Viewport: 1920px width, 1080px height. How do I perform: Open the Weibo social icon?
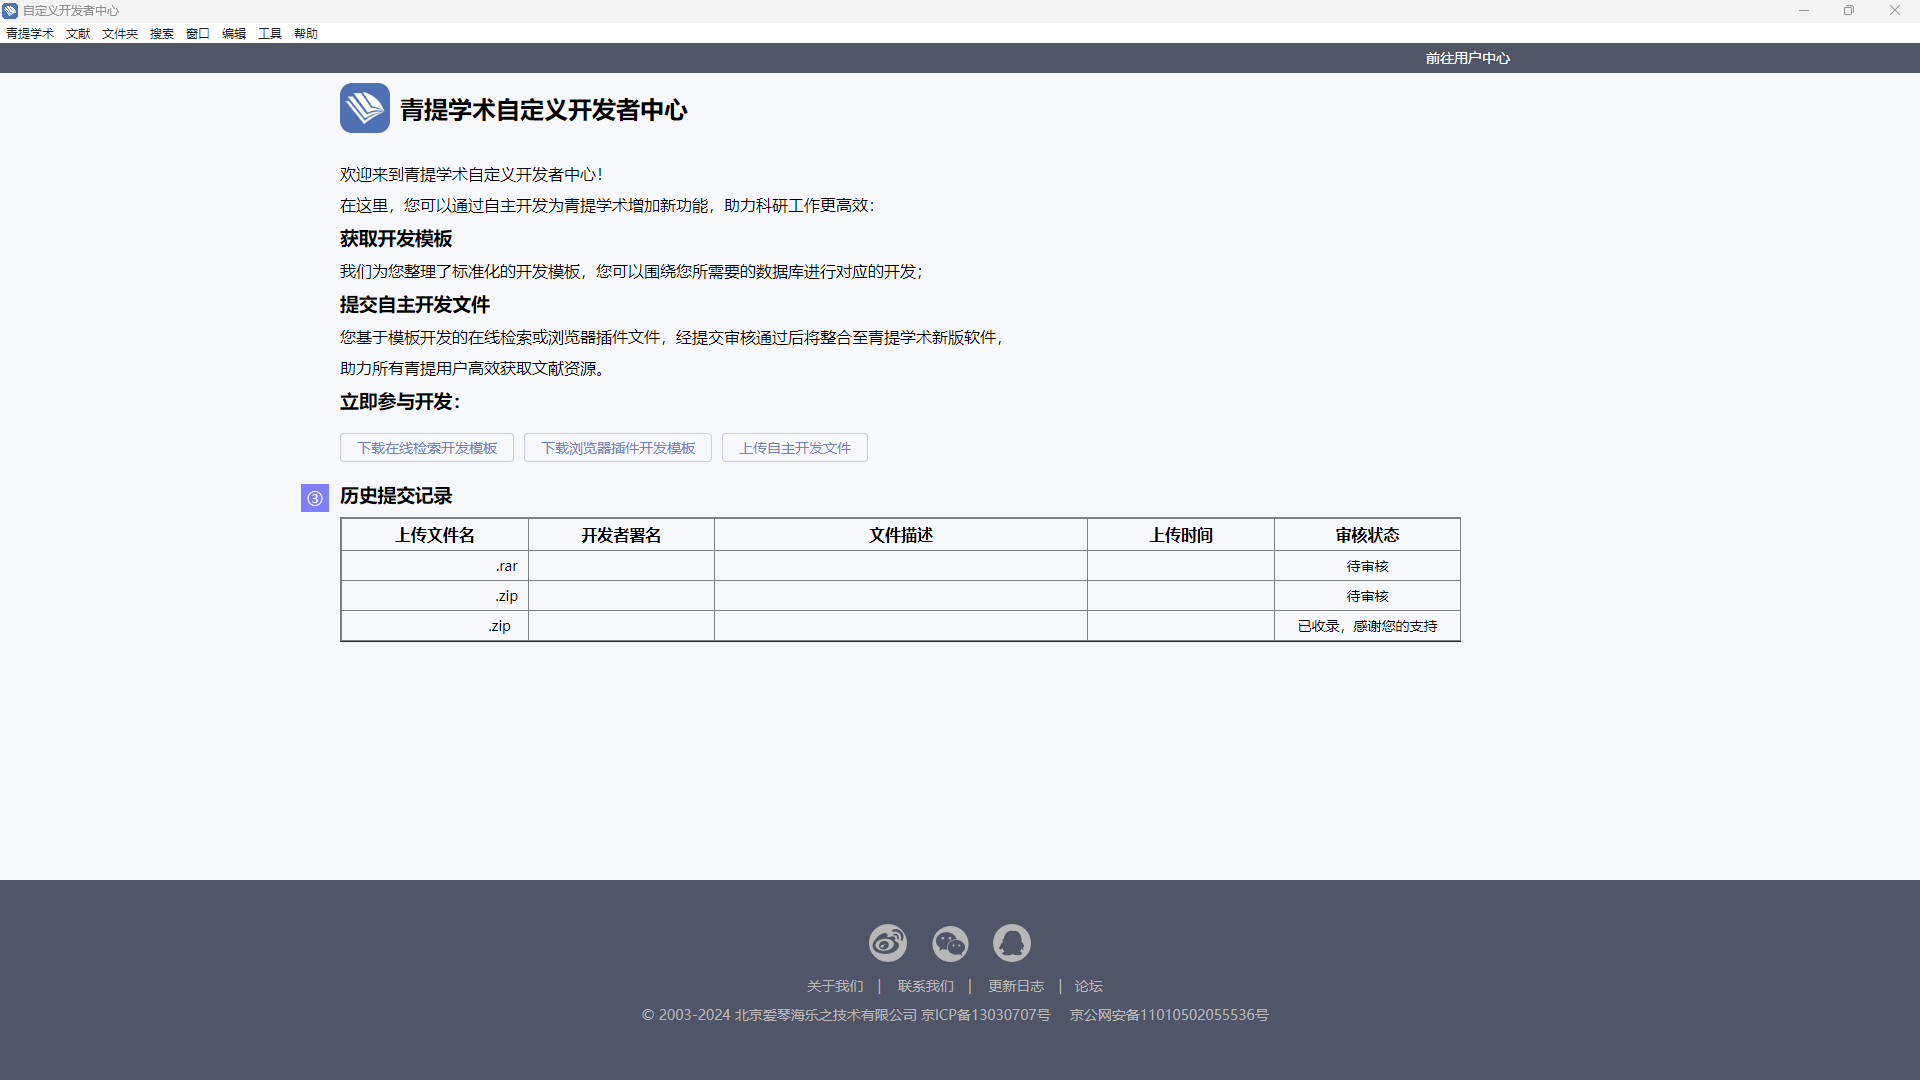pyautogui.click(x=887, y=943)
